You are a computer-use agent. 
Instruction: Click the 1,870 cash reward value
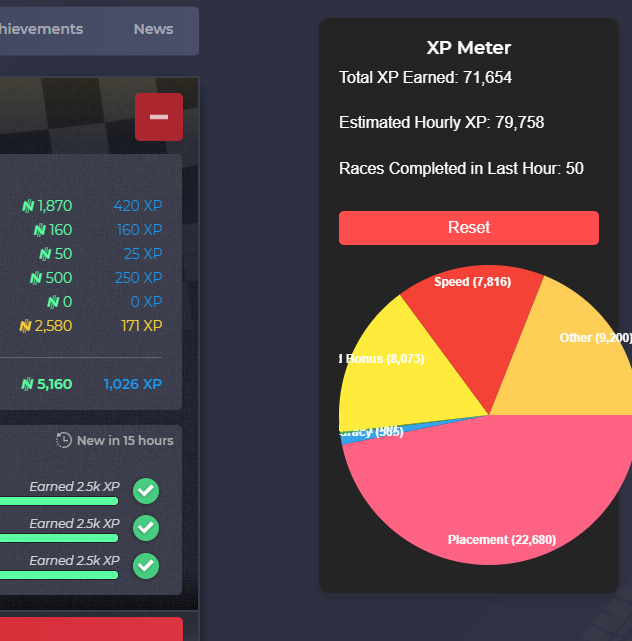click(x=47, y=206)
